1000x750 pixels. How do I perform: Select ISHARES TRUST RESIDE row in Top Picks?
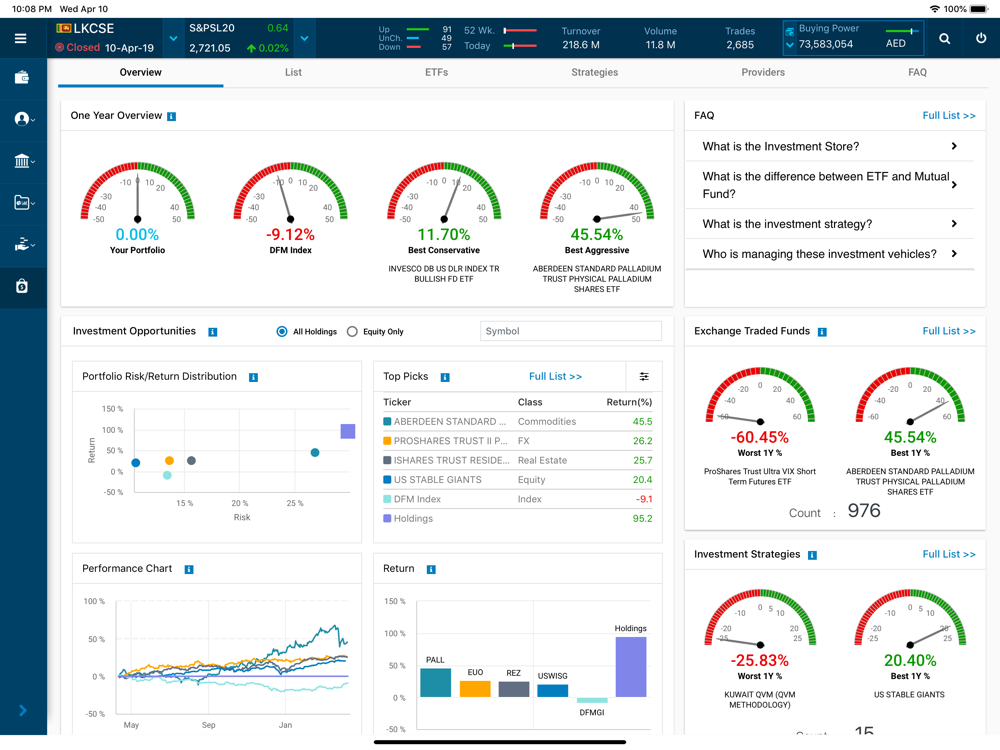point(518,460)
